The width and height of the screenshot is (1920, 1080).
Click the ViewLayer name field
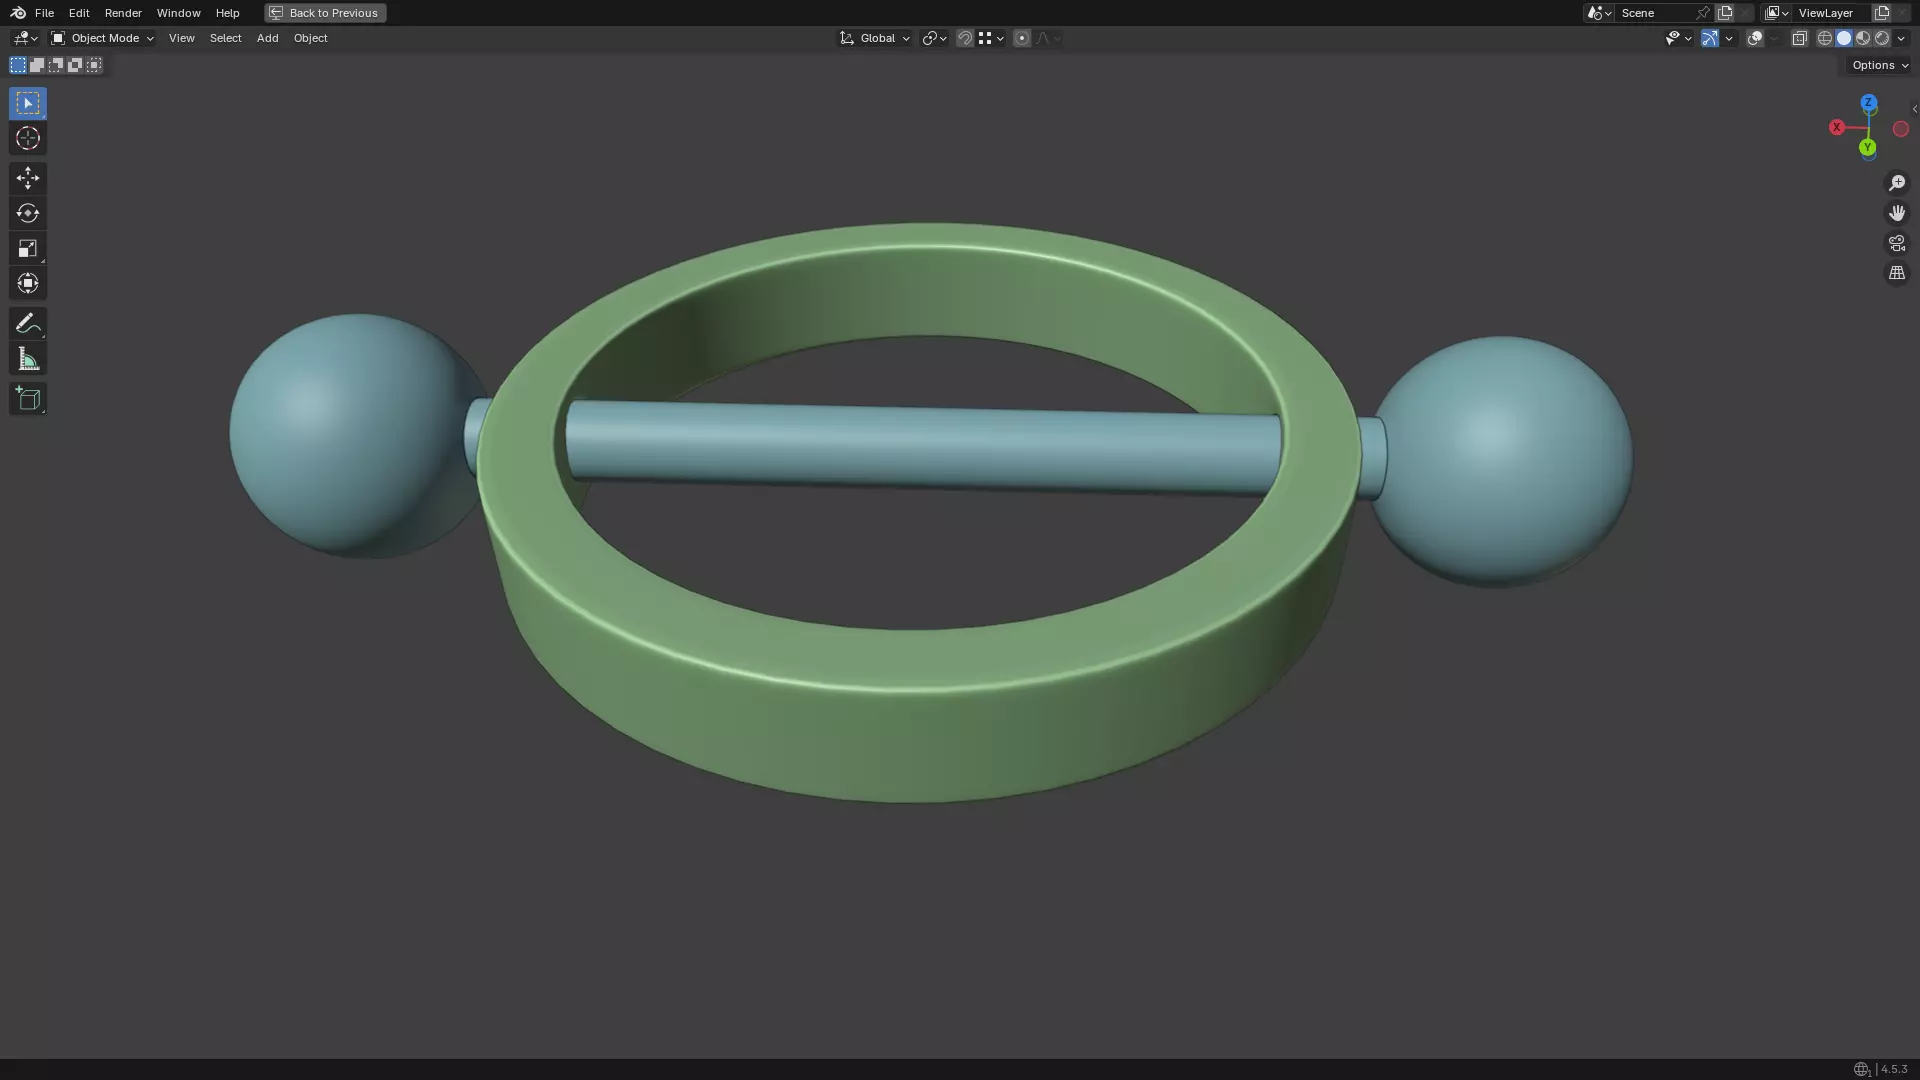pos(1832,13)
